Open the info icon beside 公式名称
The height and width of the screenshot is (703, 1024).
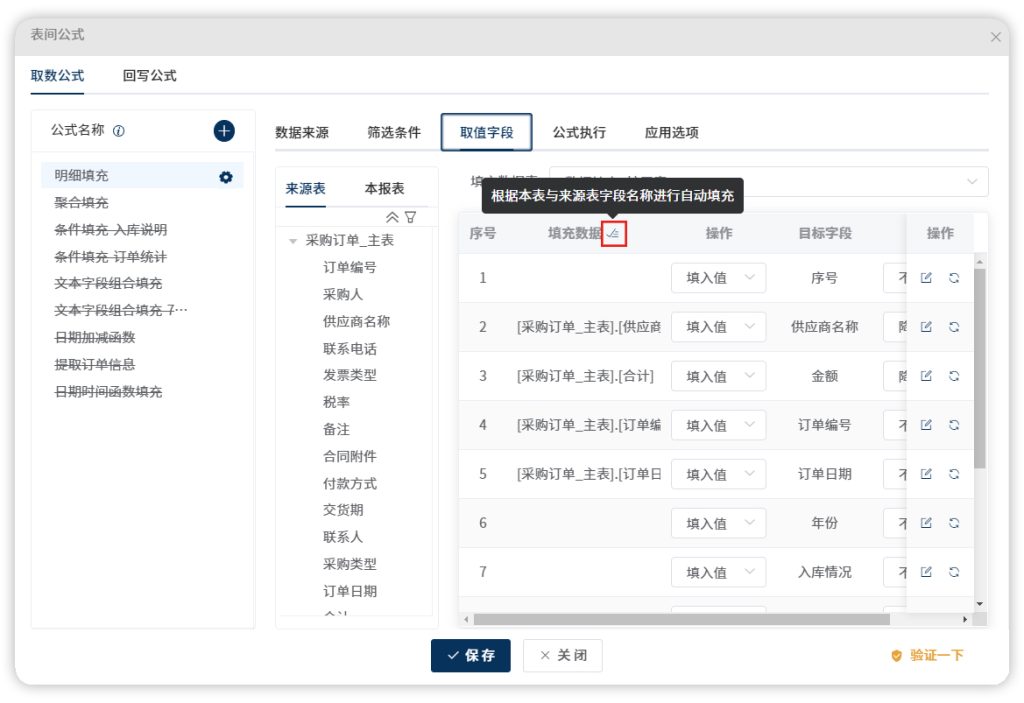119,131
